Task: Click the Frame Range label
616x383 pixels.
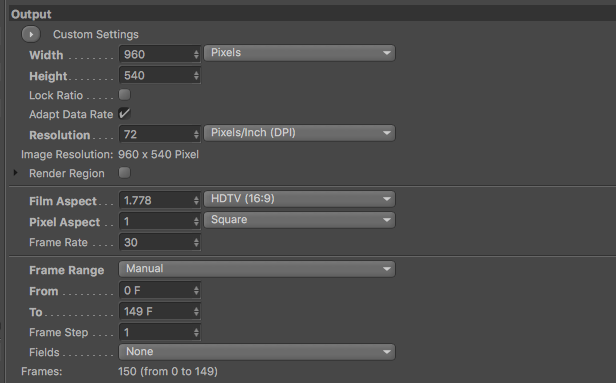Action: (x=66, y=270)
